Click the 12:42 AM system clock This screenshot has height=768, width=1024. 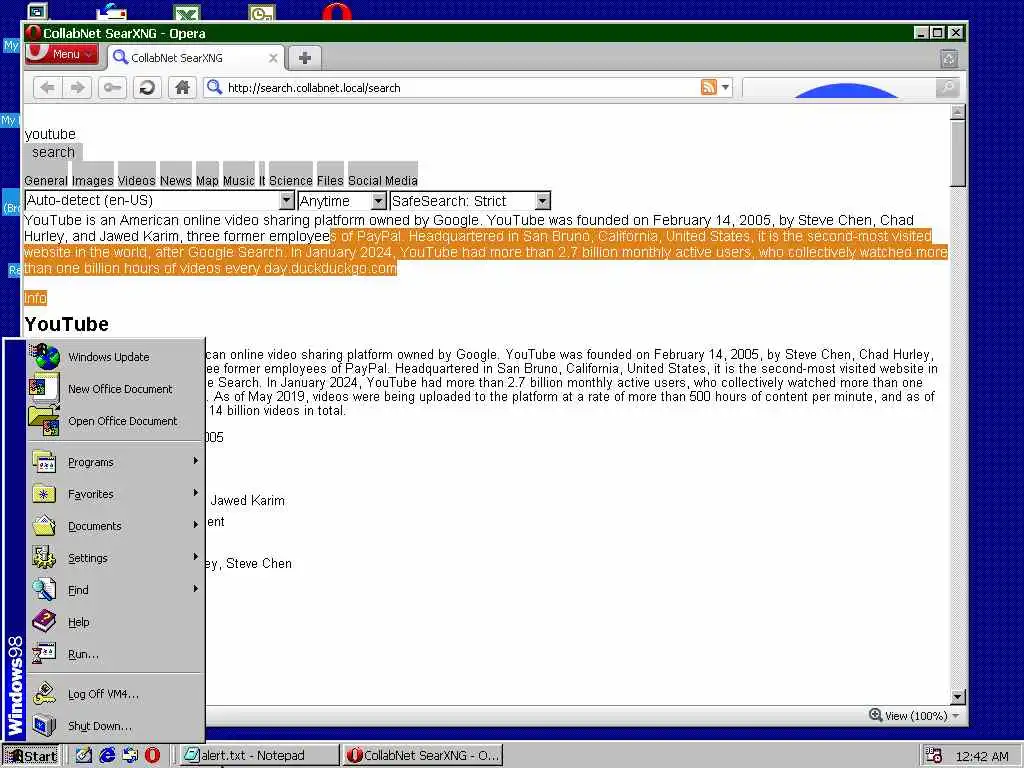pos(982,756)
